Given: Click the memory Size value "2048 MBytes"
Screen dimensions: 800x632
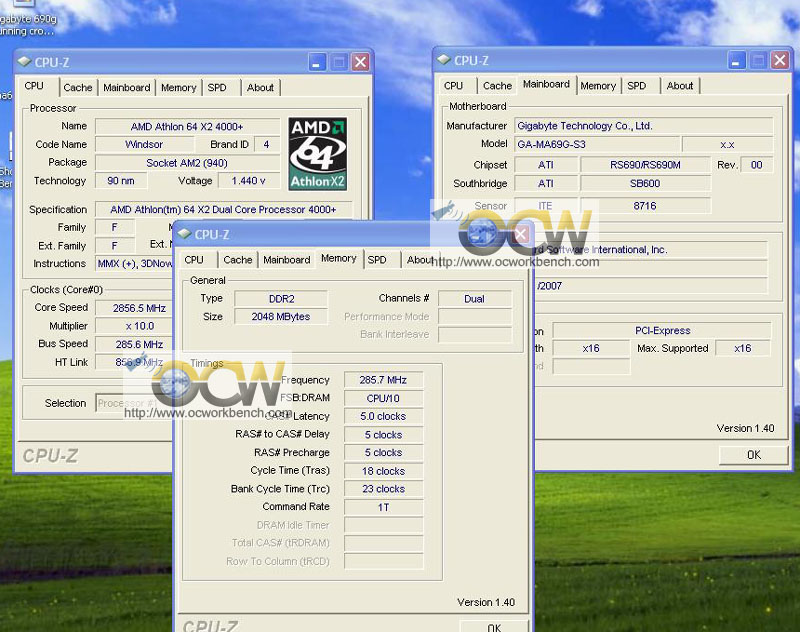Looking at the screenshot, I should [281, 316].
